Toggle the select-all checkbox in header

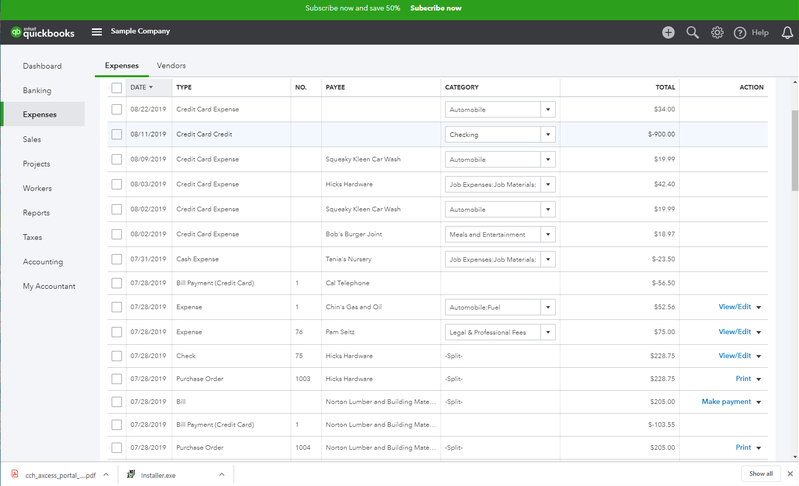tap(116, 88)
